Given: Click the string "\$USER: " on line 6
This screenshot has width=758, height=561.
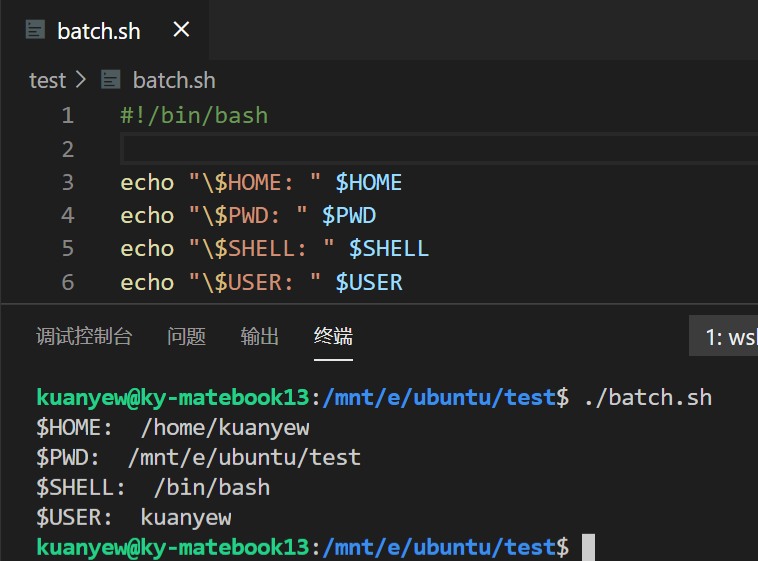Looking at the screenshot, I should 255,282.
